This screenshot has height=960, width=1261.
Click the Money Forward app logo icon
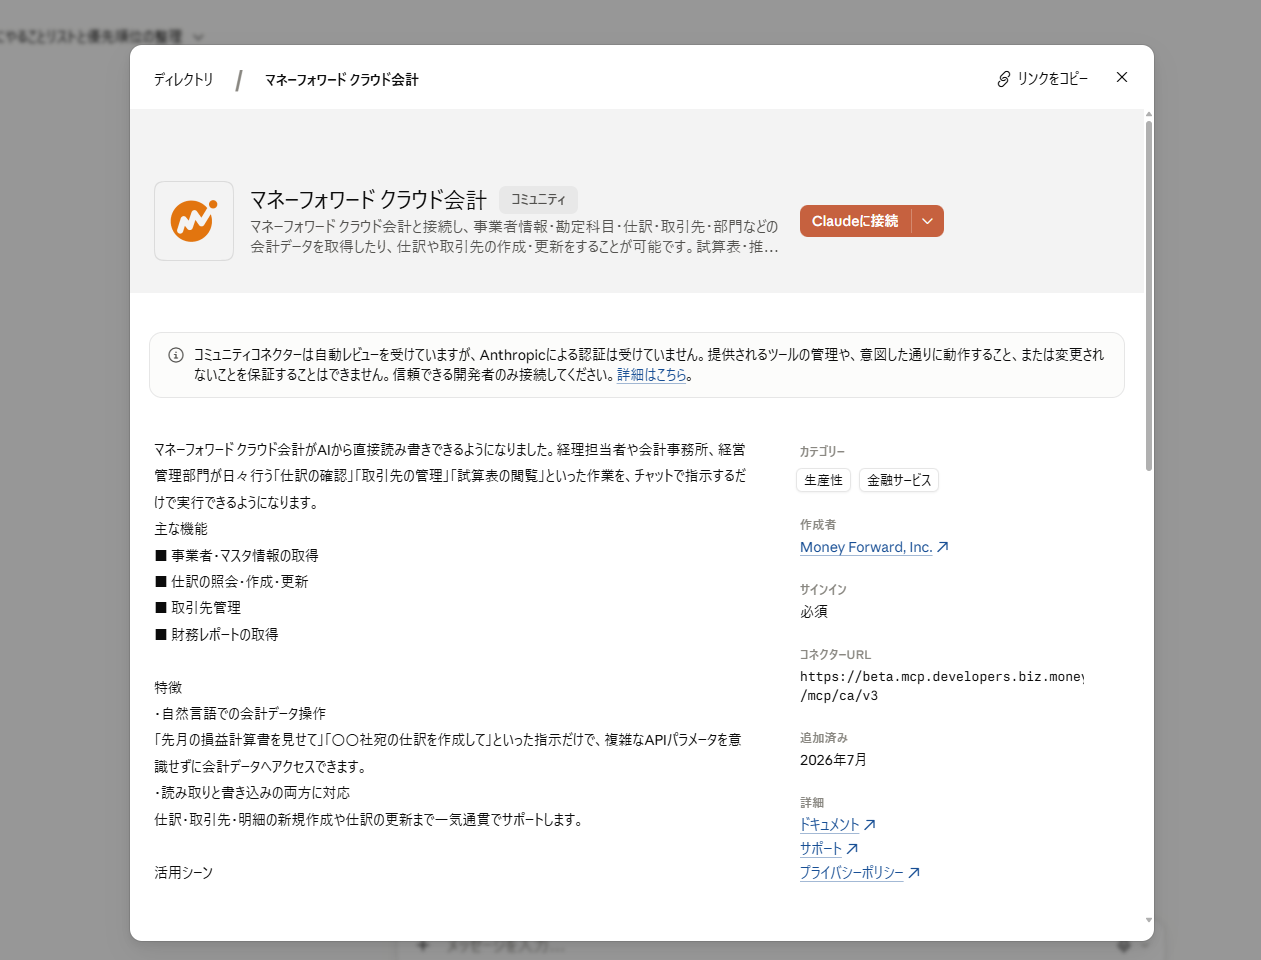click(x=194, y=221)
